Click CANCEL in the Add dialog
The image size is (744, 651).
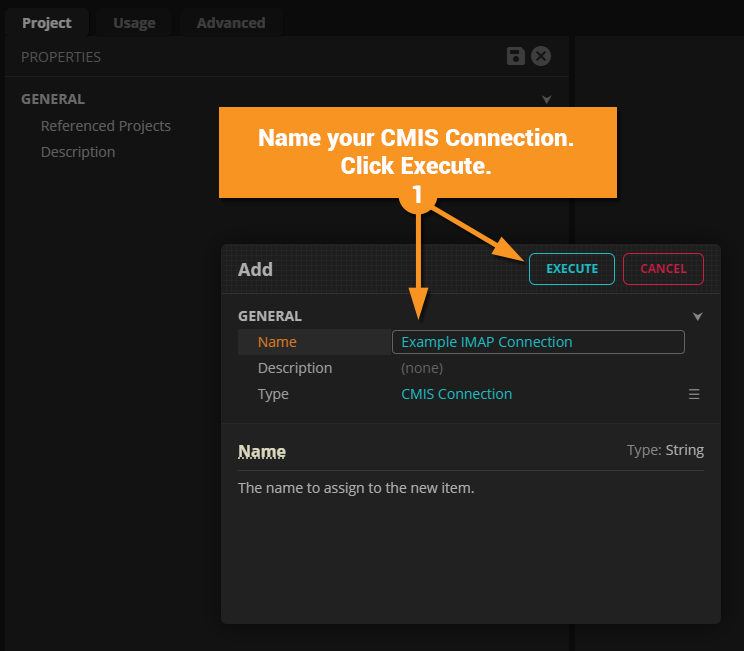click(663, 269)
